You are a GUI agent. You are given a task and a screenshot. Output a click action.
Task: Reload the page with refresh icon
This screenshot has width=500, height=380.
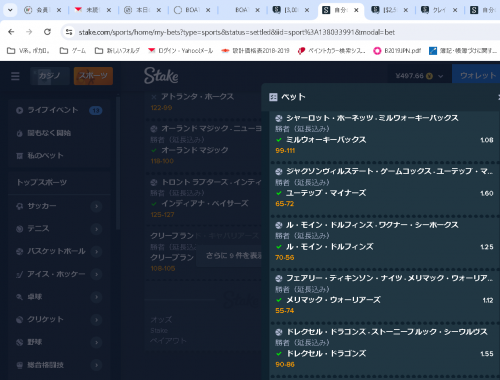pos(47,32)
